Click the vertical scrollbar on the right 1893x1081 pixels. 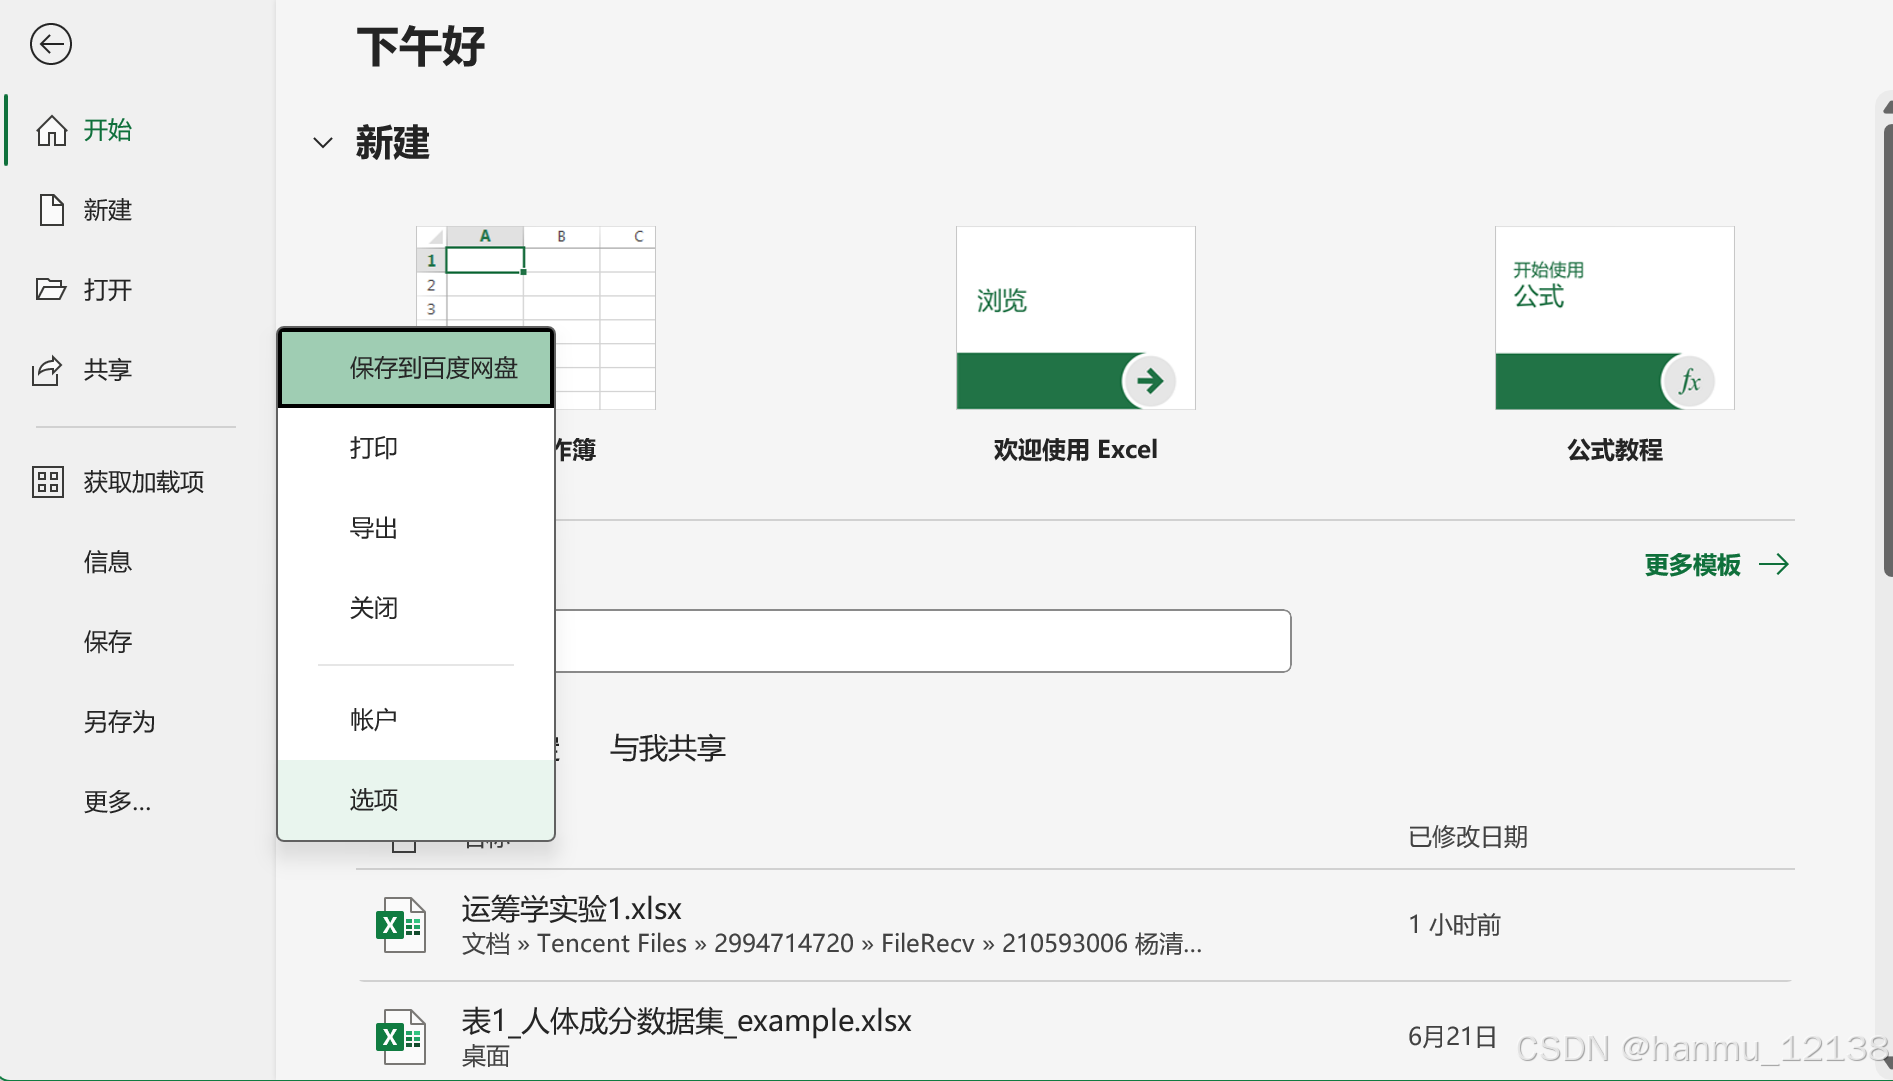(1887, 350)
